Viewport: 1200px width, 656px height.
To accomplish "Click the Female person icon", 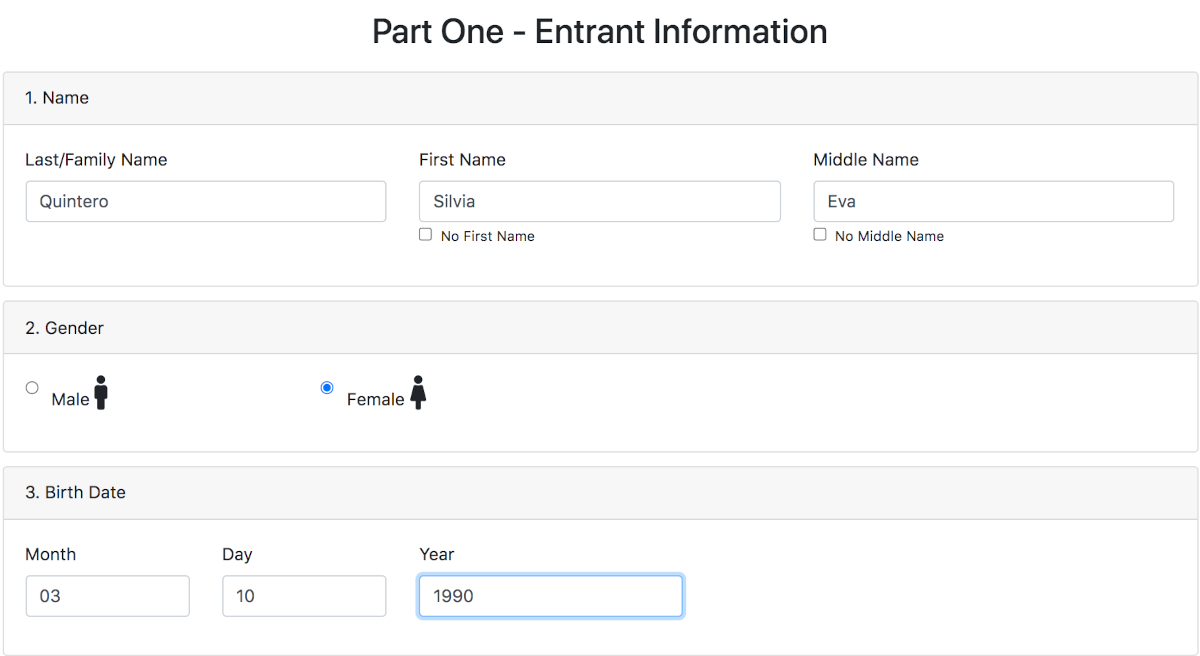I will point(417,393).
